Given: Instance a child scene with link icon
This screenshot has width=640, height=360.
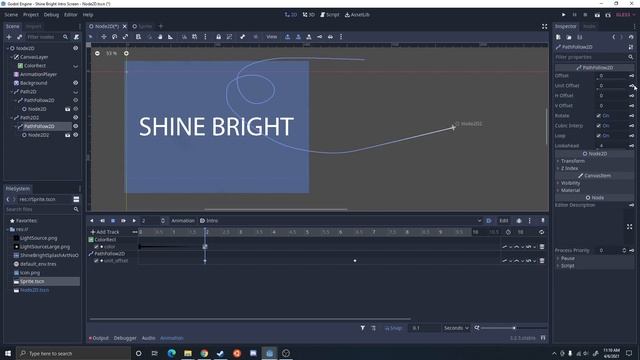Looking at the screenshot, I should 19,37.
